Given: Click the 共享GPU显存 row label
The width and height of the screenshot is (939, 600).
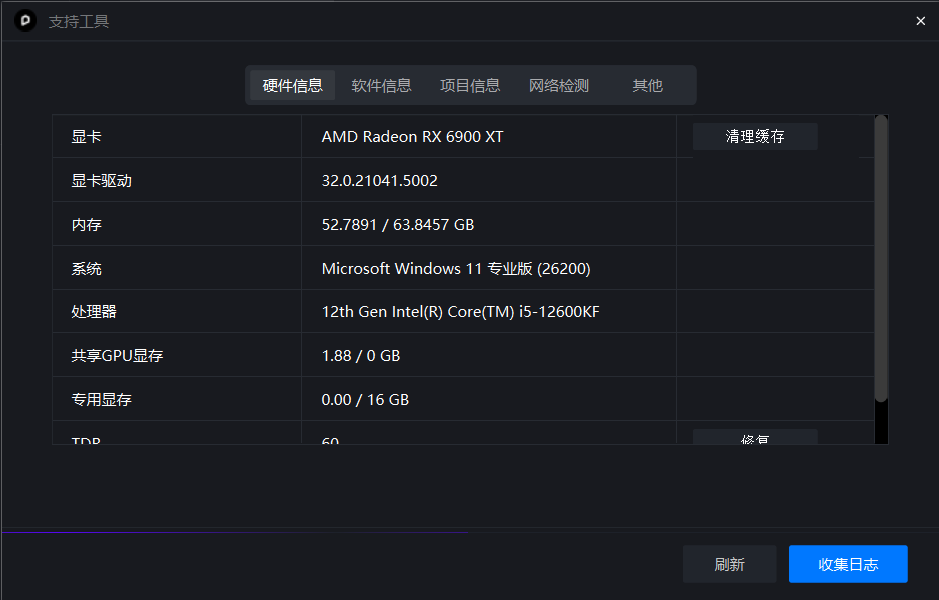Looking at the screenshot, I should point(117,356).
